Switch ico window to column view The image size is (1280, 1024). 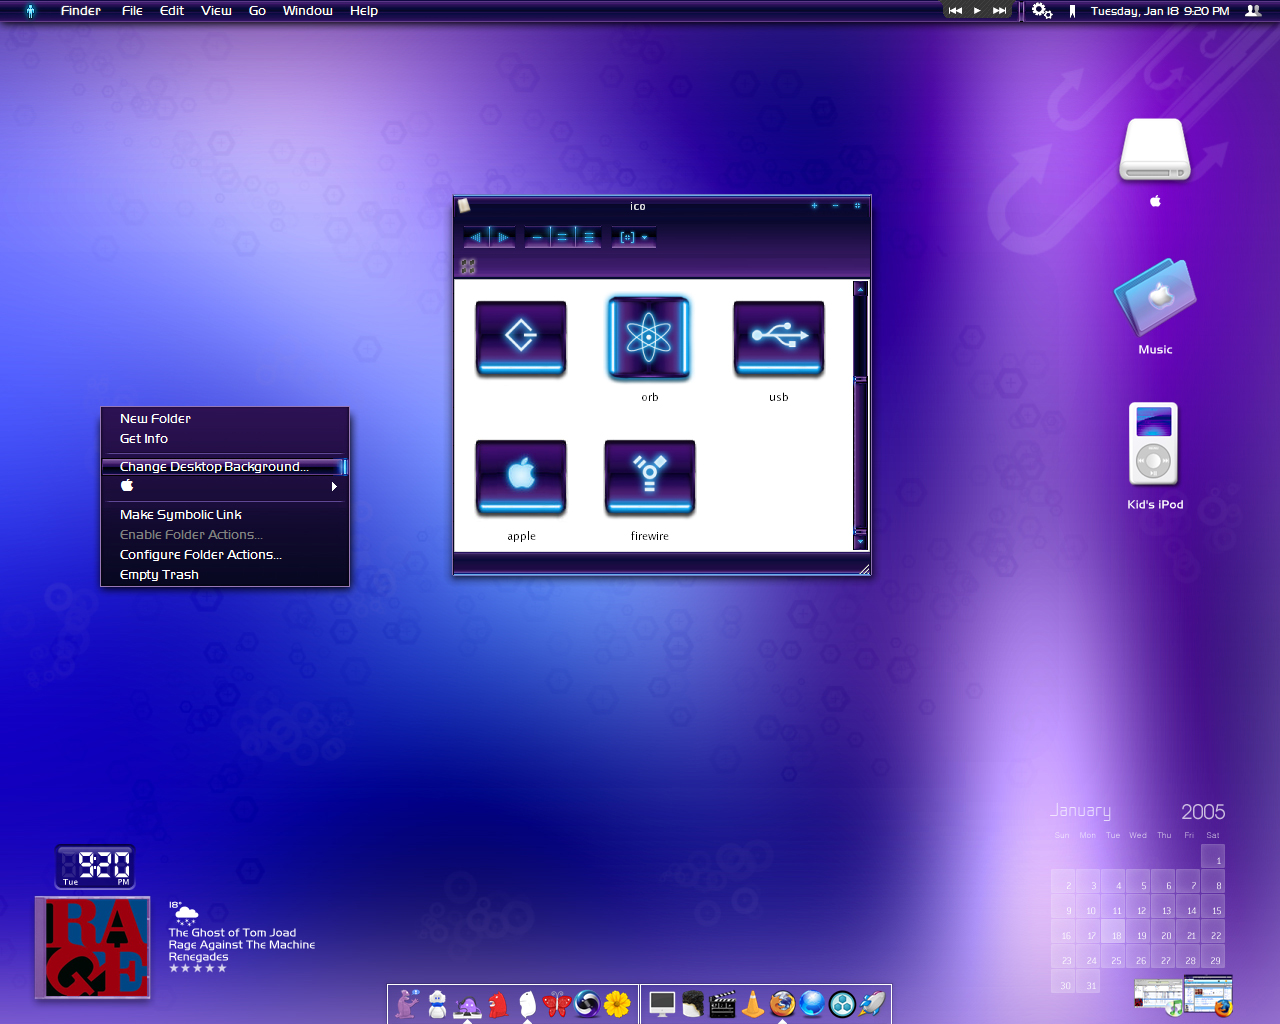(589, 237)
